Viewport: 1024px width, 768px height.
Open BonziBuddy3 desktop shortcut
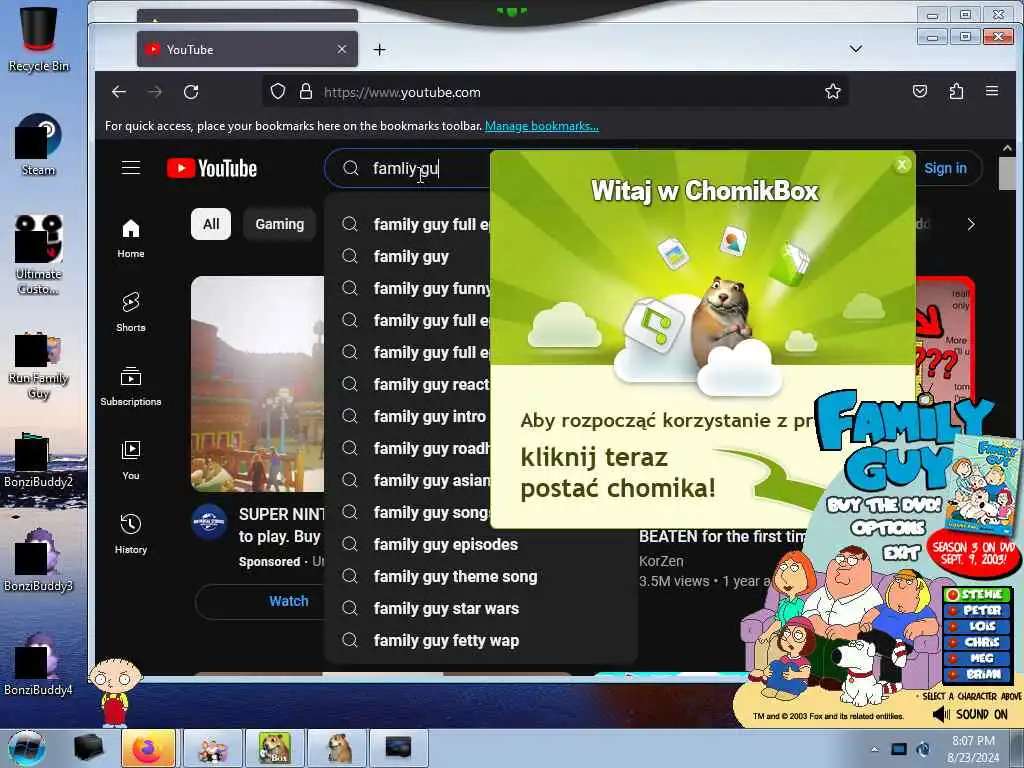pyautogui.click(x=39, y=560)
